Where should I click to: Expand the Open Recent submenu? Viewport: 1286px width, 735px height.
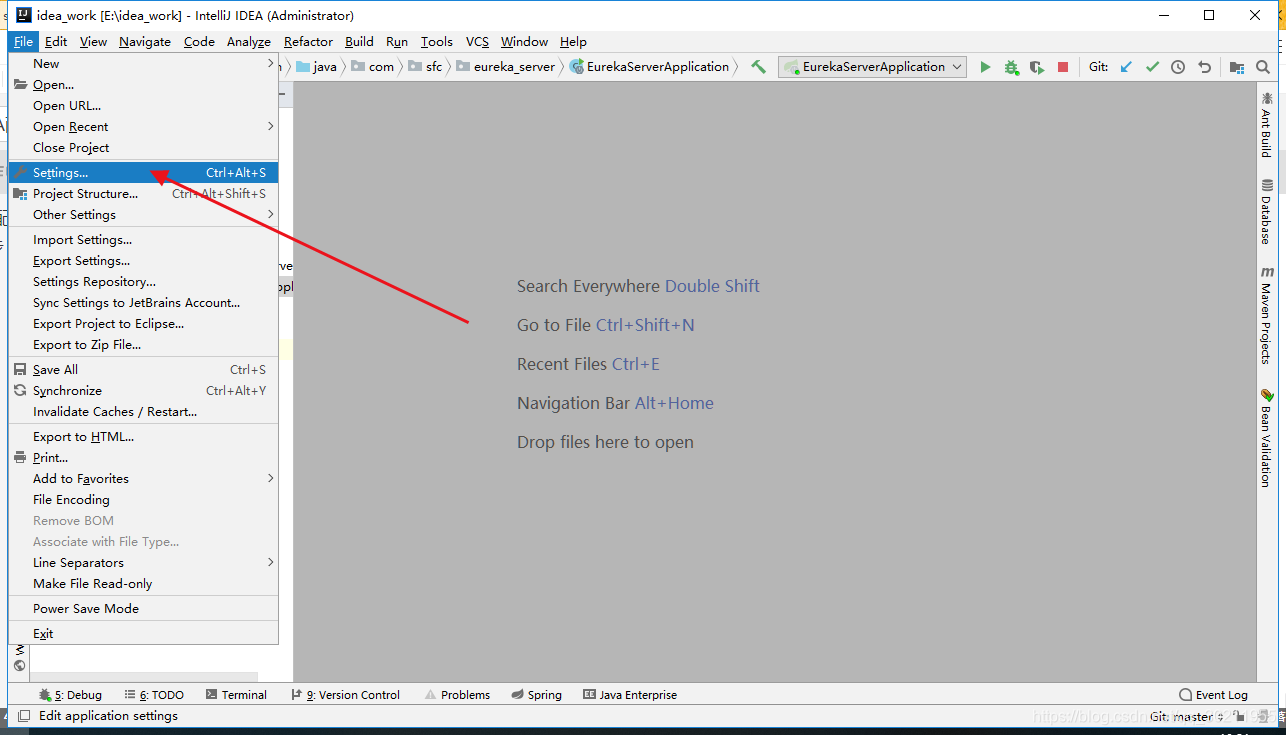click(144, 127)
